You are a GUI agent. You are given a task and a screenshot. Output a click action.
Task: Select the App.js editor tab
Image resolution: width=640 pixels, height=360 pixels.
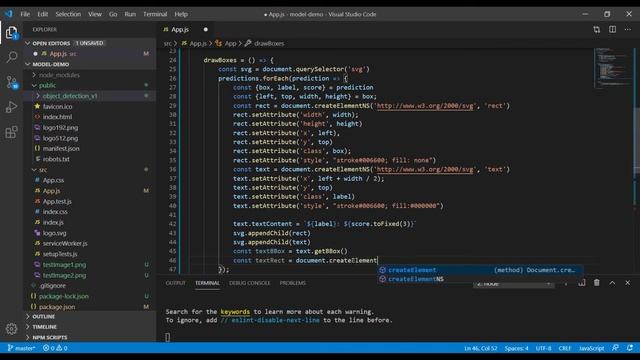pos(180,29)
